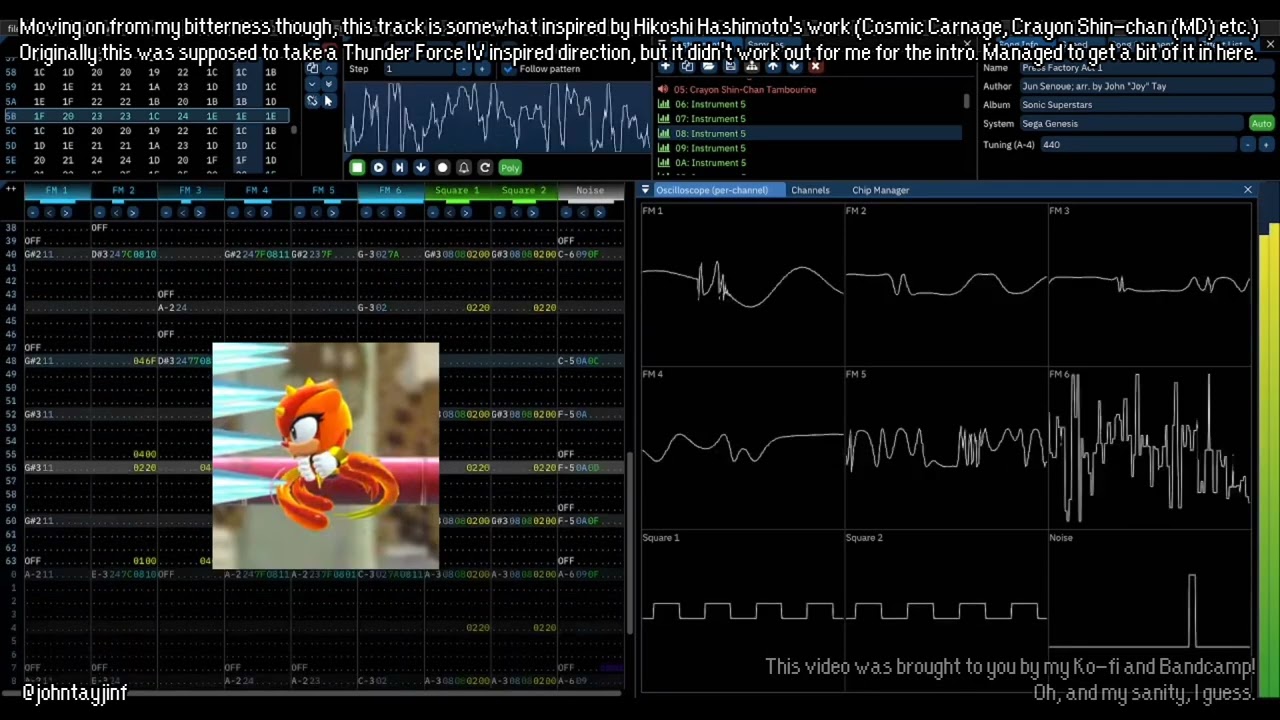
Task: Mute the Square 1 channel header
Action: 457,190
